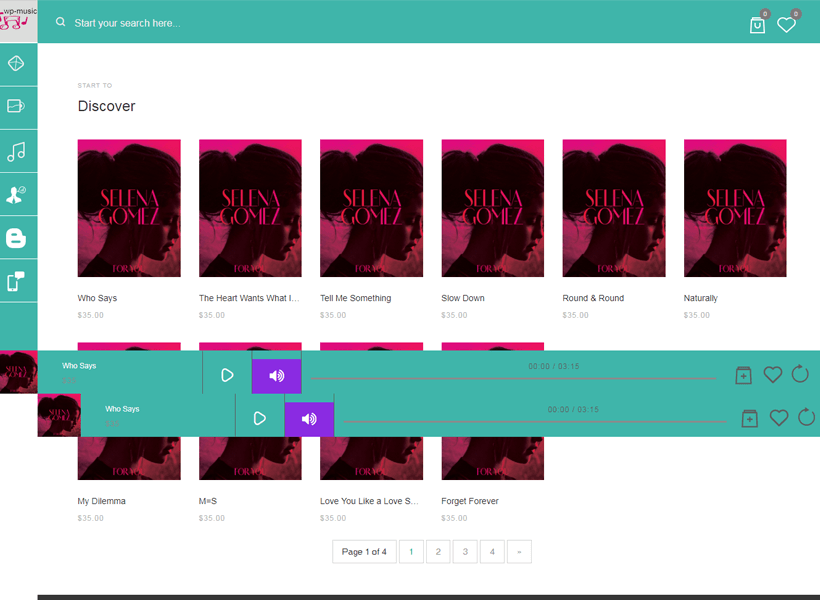The width and height of the screenshot is (820, 600).
Task: Seek on the lower player progress bar
Action: pyautogui.click(x=534, y=421)
